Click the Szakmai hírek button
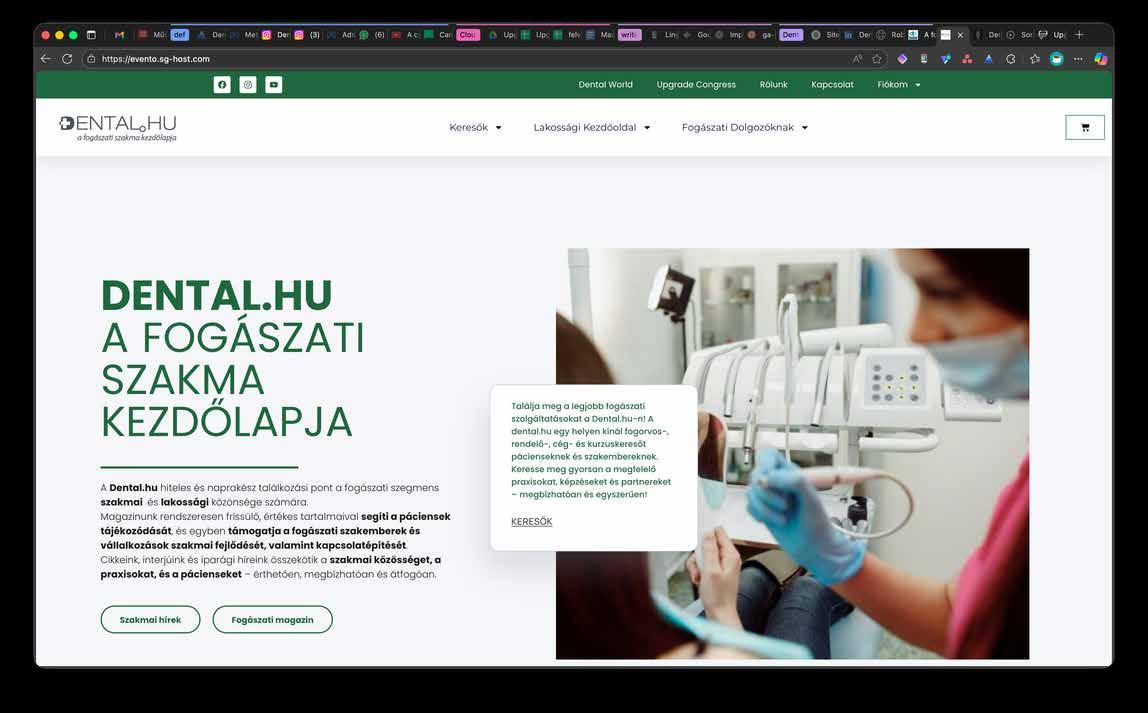This screenshot has width=1148, height=713. 150,619
